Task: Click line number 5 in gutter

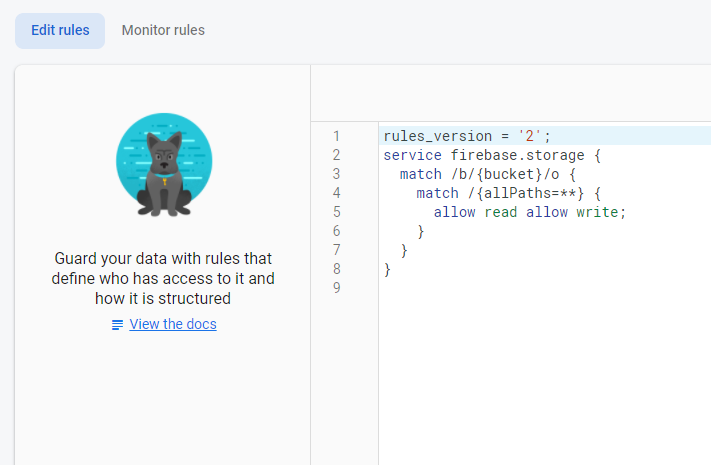Action: pos(336,212)
